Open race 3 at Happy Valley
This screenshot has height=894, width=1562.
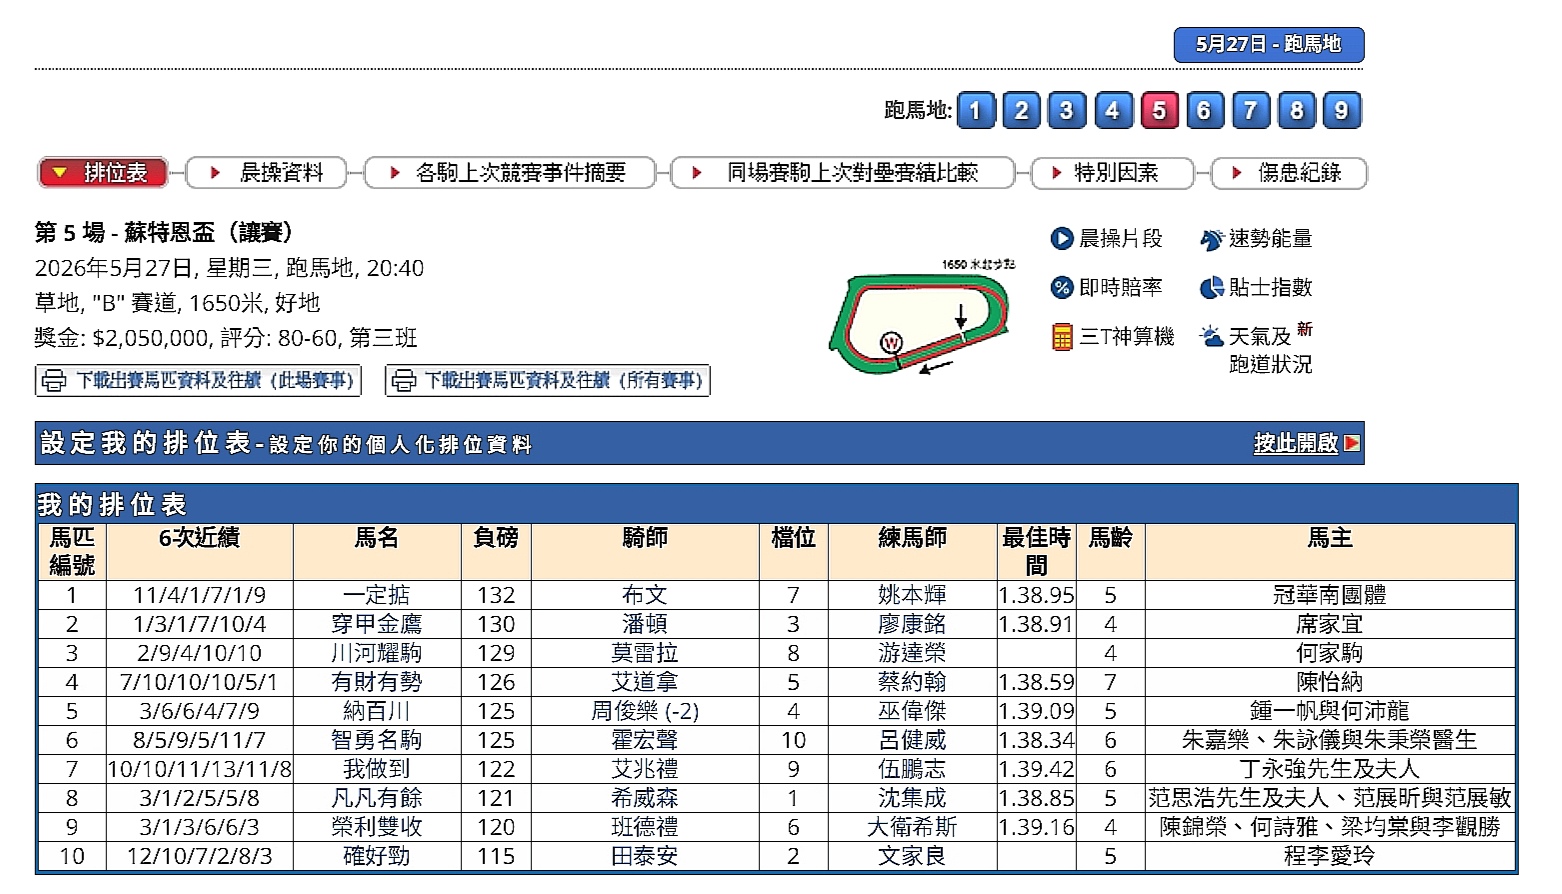(1066, 110)
